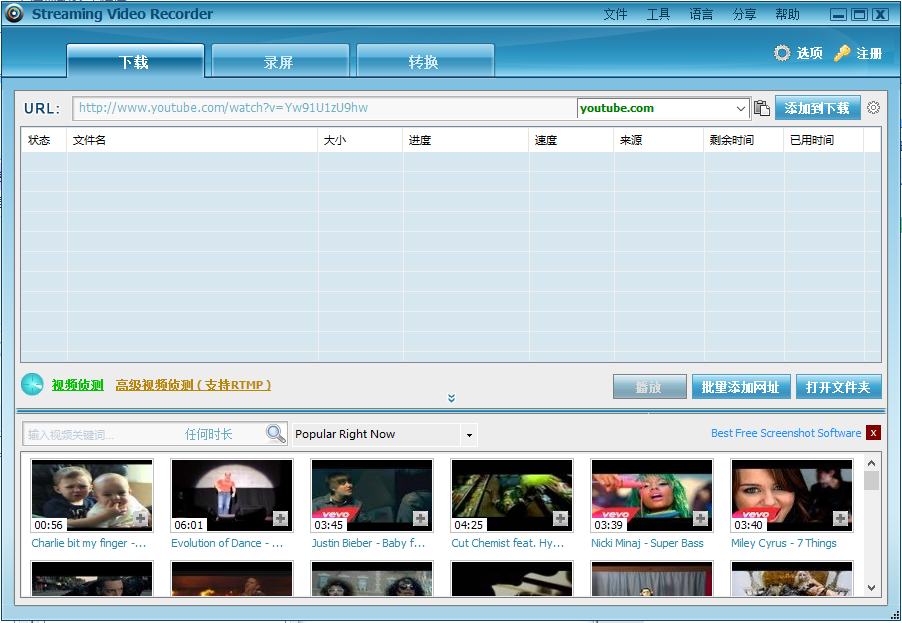This screenshot has height=623, width=902.
Task: Switch to the 转换 tab
Action: (424, 62)
